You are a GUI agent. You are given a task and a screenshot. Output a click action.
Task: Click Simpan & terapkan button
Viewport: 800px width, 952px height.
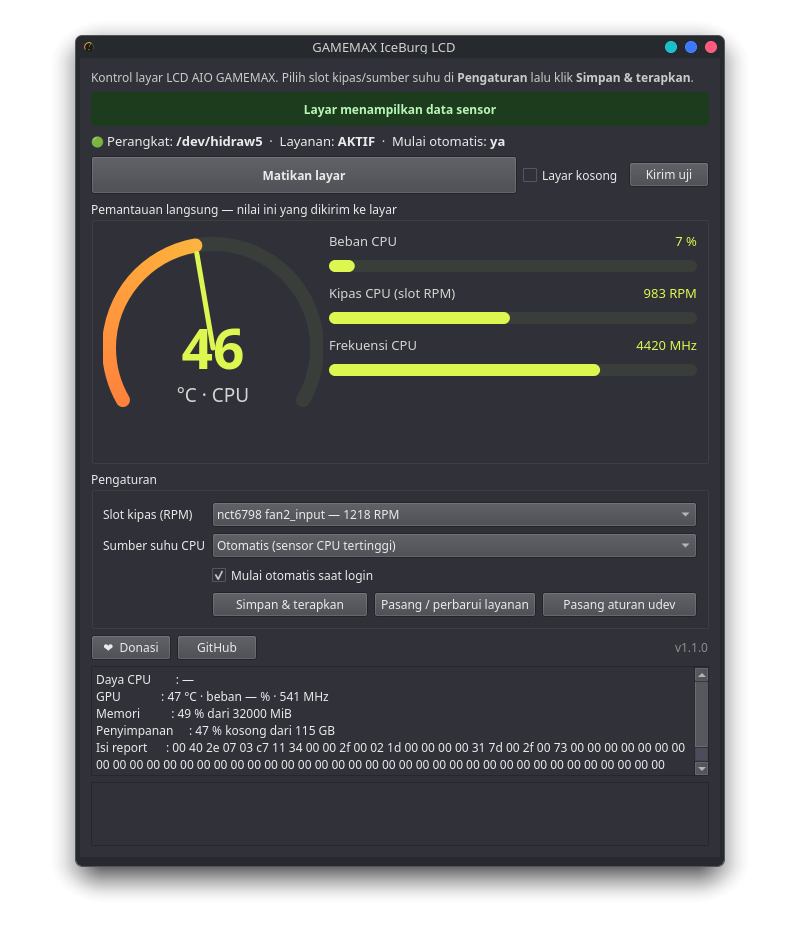pyautogui.click(x=290, y=605)
